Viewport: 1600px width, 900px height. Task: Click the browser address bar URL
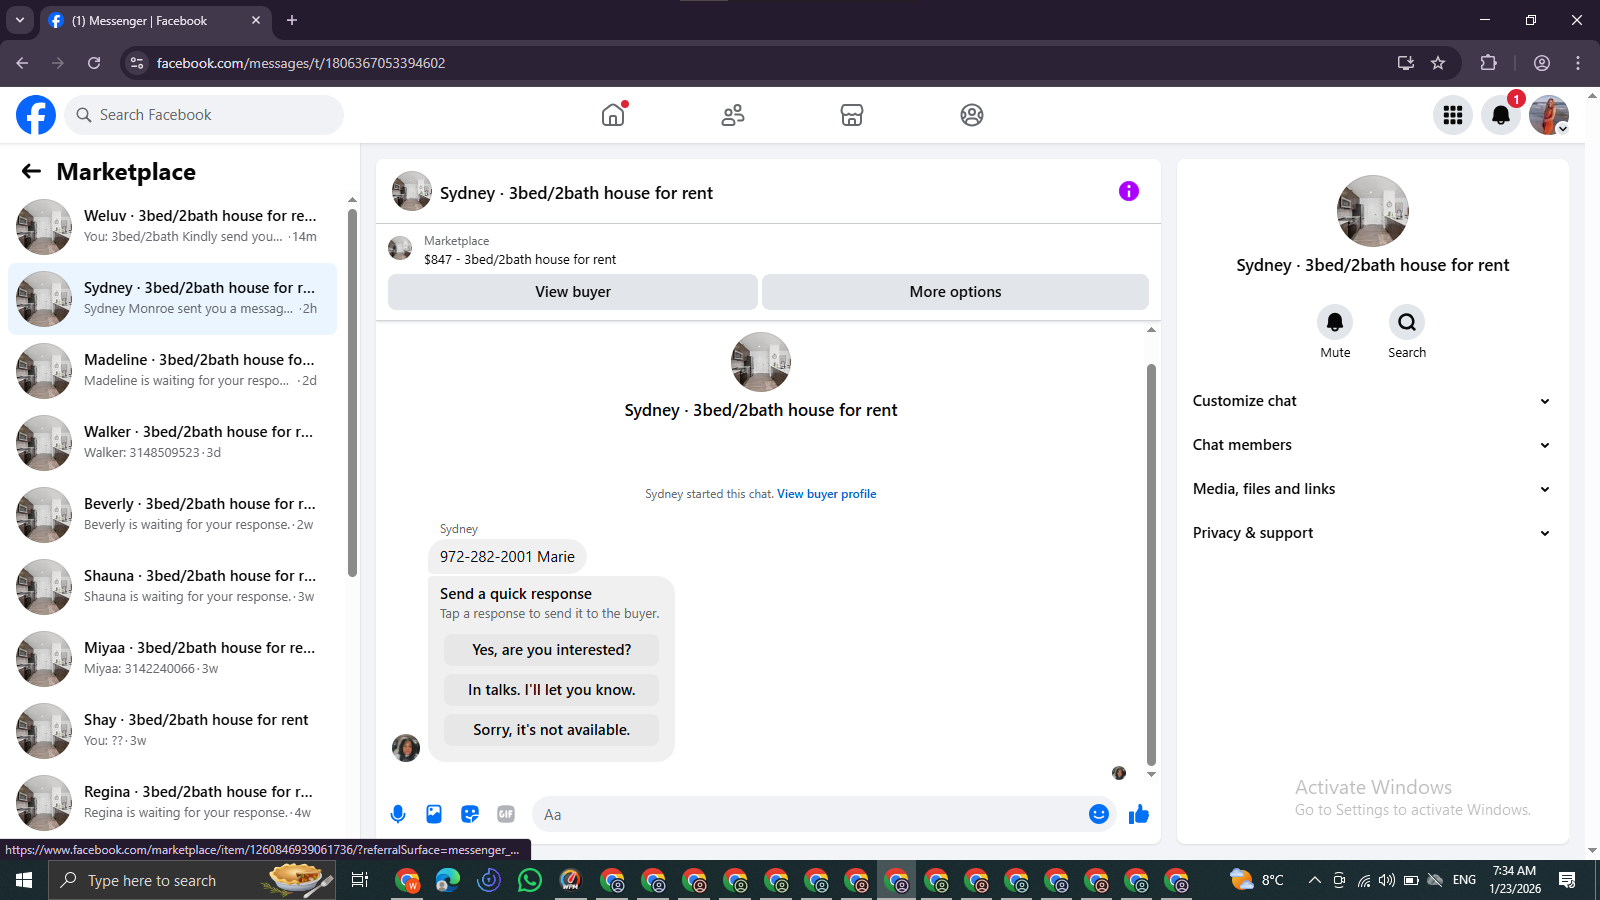click(301, 63)
